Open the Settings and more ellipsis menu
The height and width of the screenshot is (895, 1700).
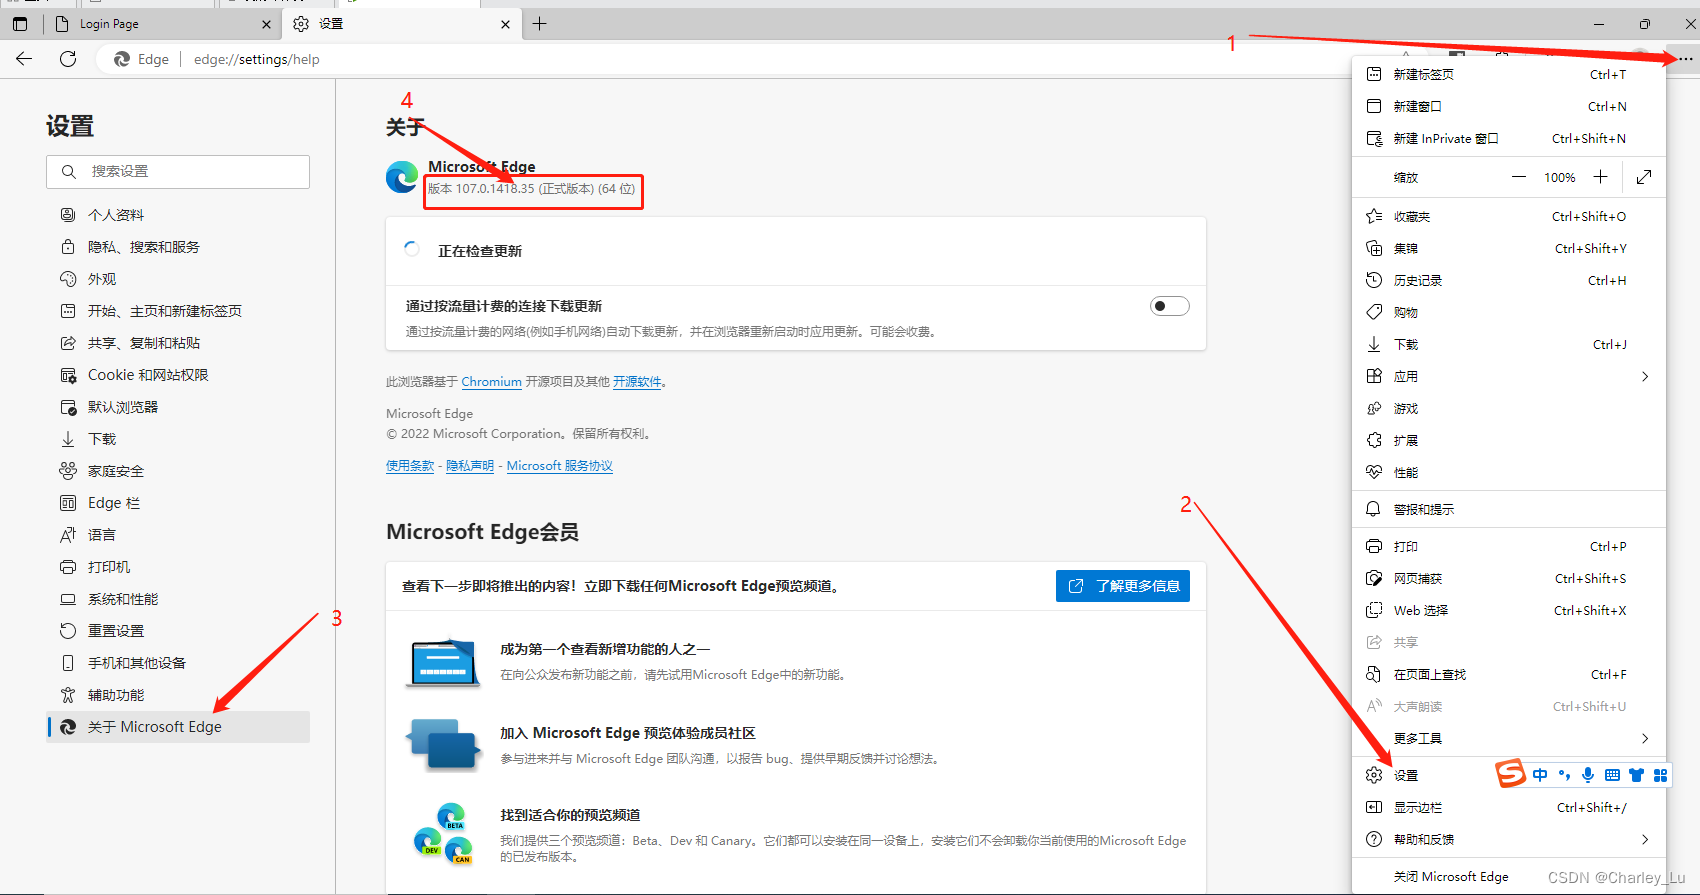point(1686,59)
